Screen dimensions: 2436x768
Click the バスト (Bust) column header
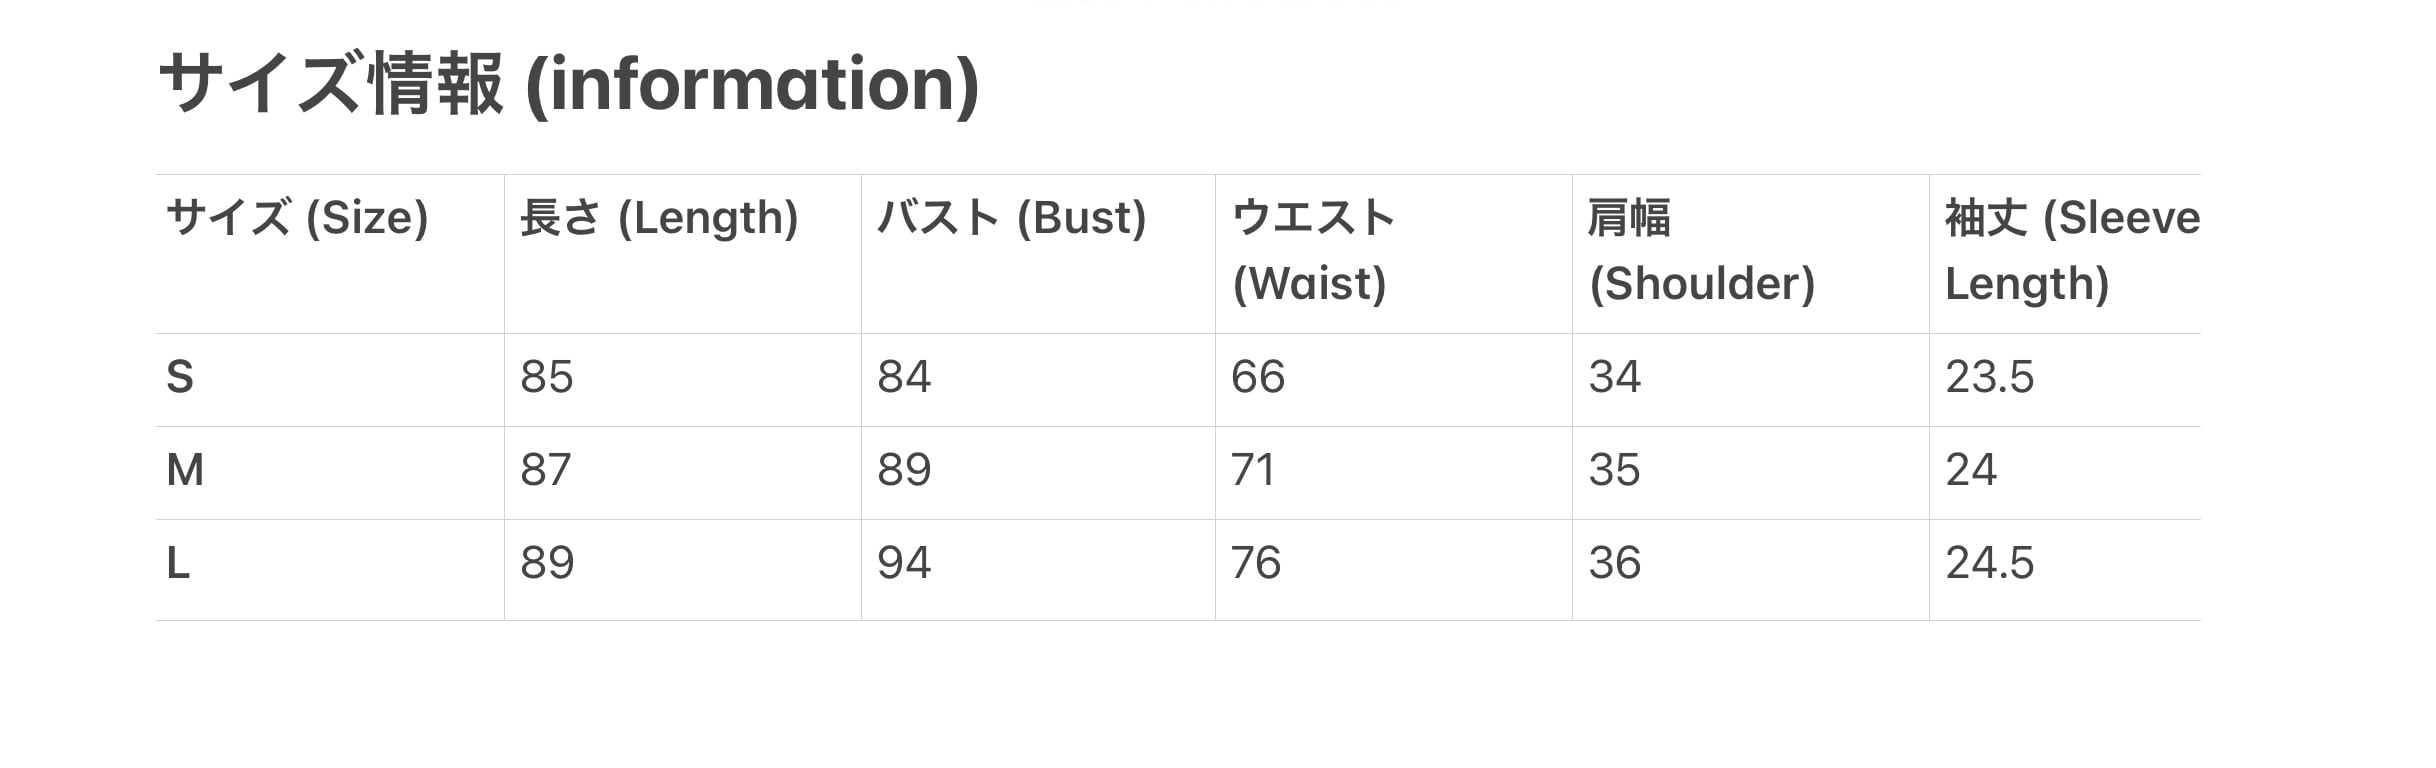pos(1011,218)
